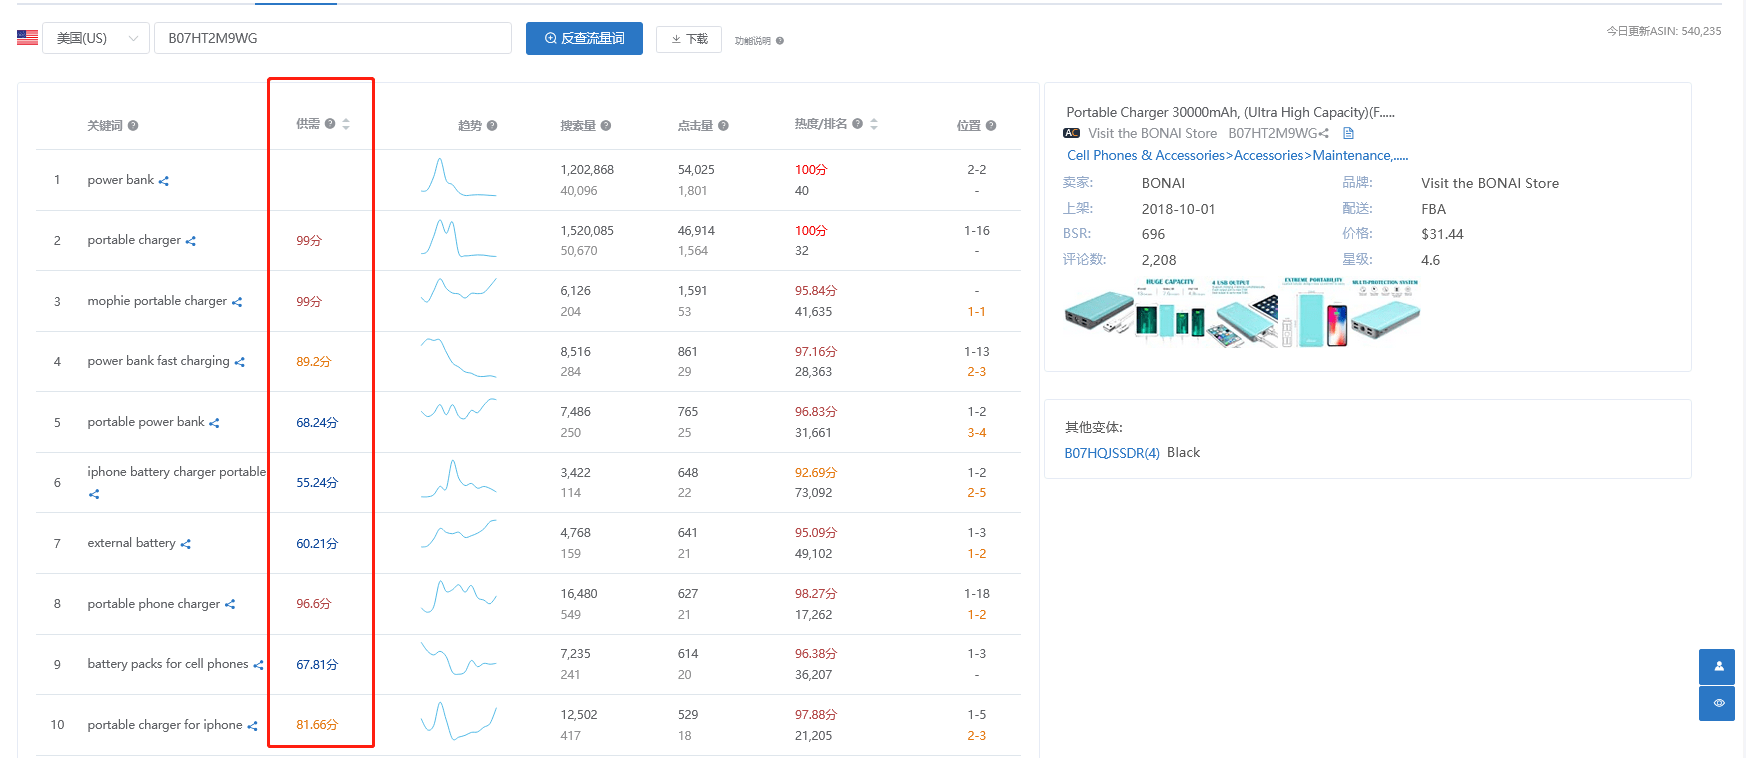1746x758 pixels.
Task: Click the 下载 download button
Action: (689, 39)
